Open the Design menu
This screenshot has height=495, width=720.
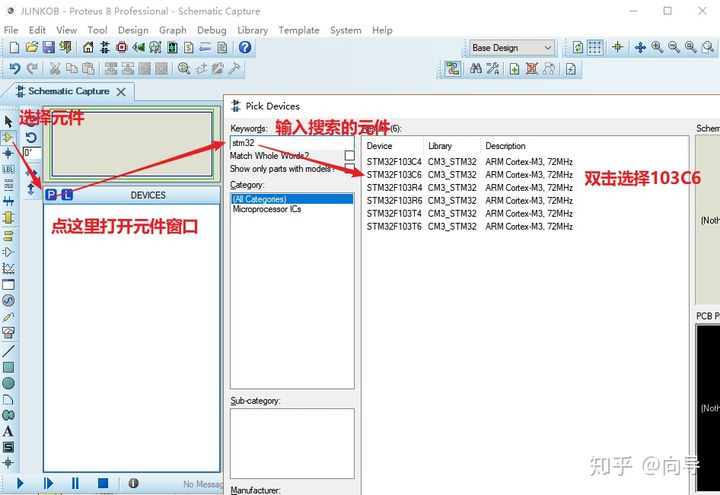[133, 30]
